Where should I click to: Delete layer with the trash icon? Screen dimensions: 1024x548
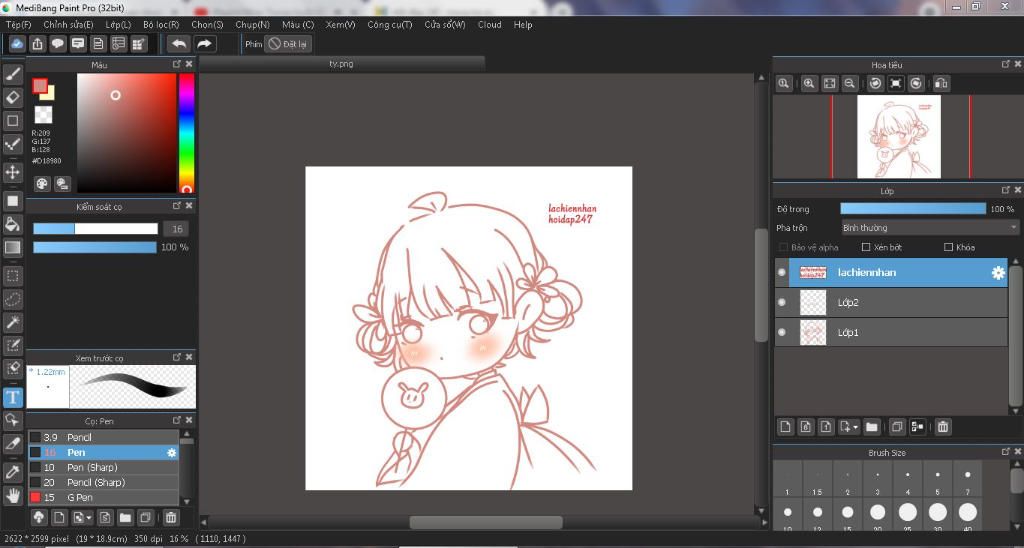942,427
